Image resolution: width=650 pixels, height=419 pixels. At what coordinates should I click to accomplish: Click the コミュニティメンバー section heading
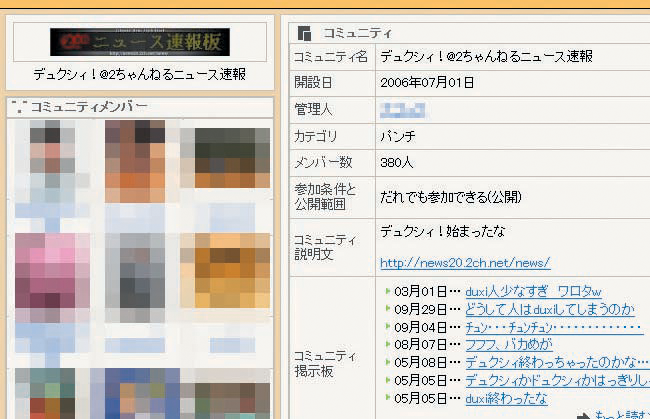(x=89, y=107)
